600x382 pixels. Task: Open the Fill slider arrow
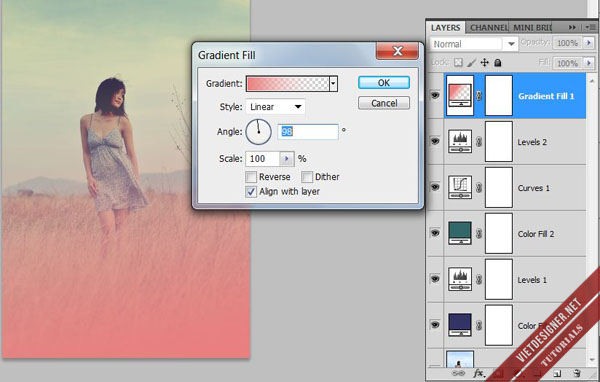[589, 62]
